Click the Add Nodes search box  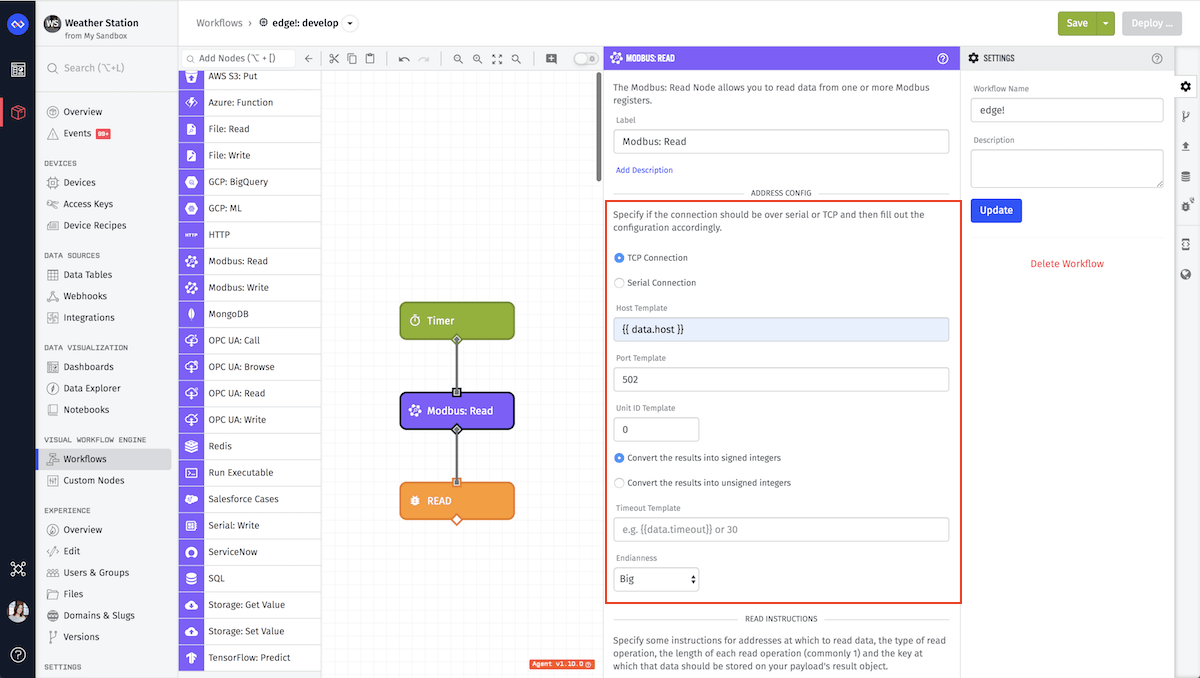tap(239, 59)
